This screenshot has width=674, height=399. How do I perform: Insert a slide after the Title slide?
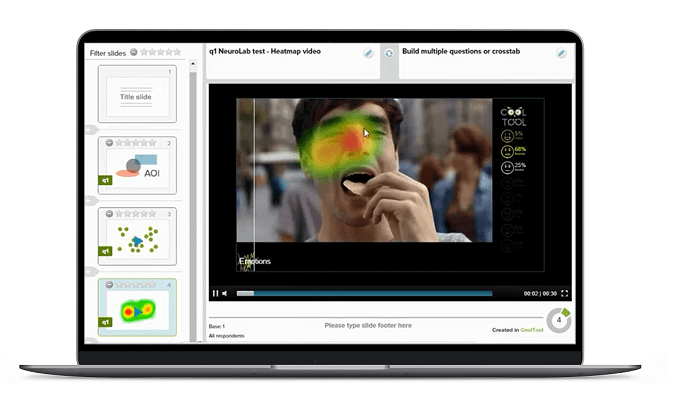click(91, 129)
